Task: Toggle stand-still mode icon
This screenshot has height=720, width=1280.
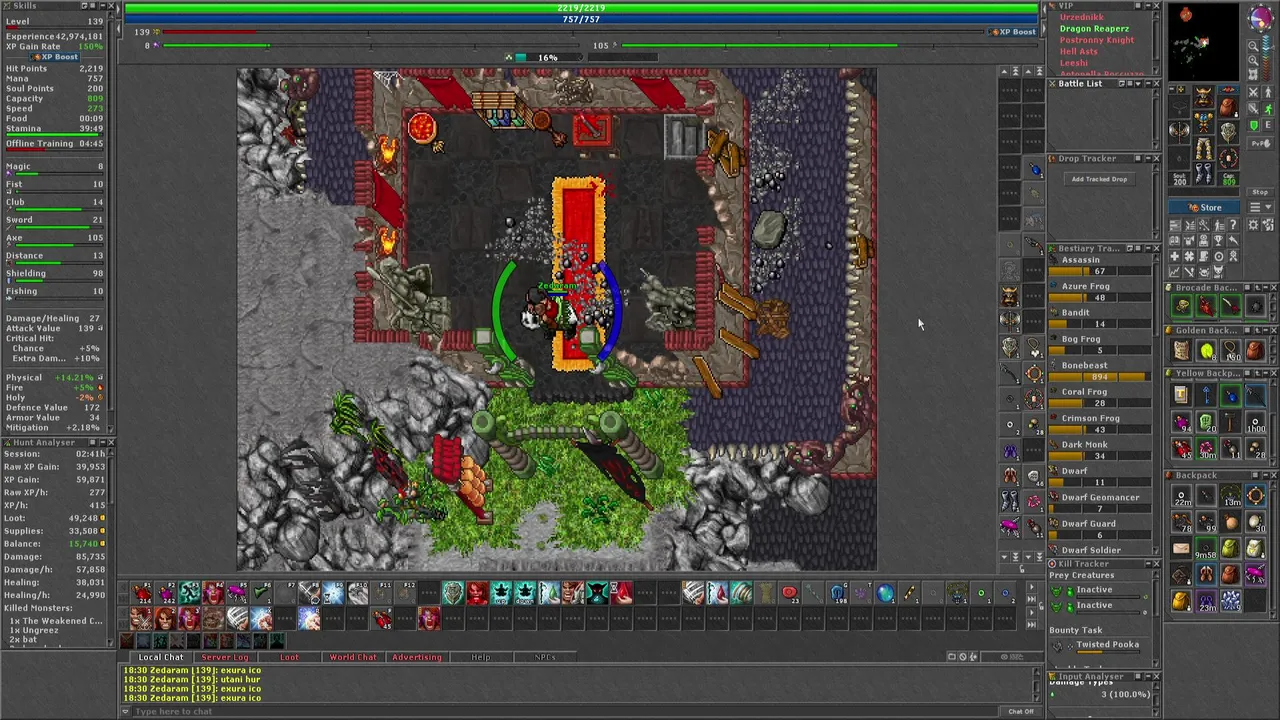Action: (1268, 92)
